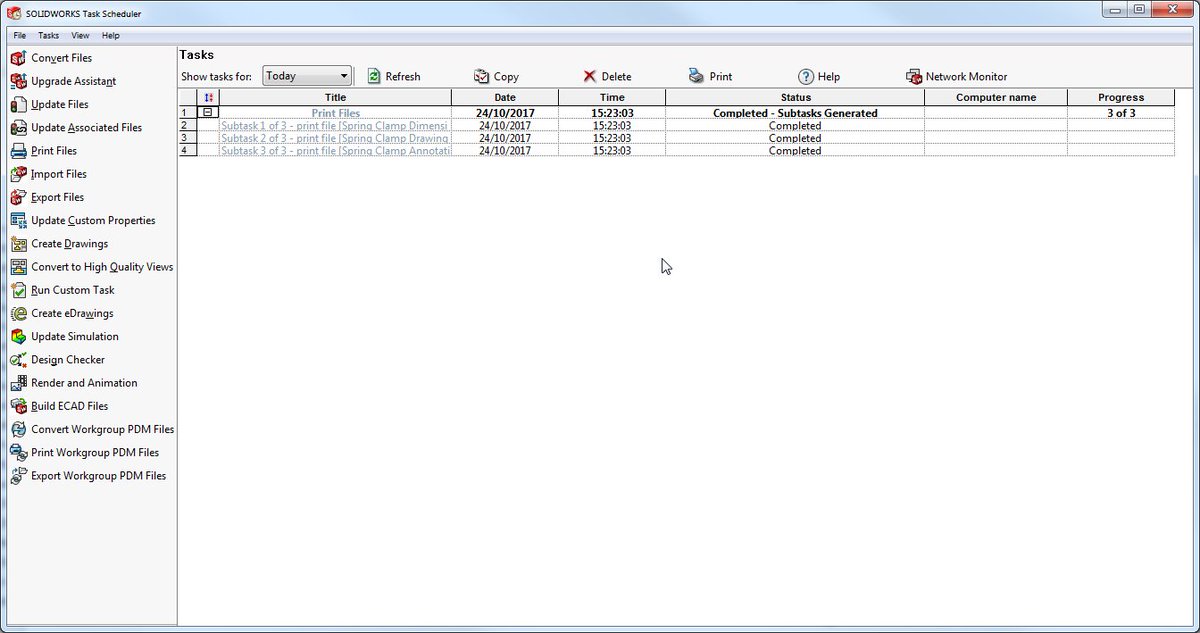The height and width of the screenshot is (633, 1200).
Task: Open Subtask 3 of 3 link
Action: click(336, 151)
